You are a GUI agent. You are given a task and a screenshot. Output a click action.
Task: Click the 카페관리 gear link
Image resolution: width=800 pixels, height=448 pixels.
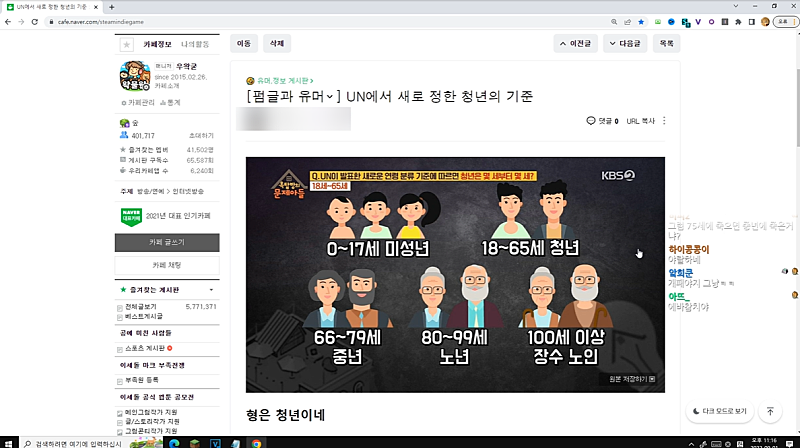click(138, 103)
